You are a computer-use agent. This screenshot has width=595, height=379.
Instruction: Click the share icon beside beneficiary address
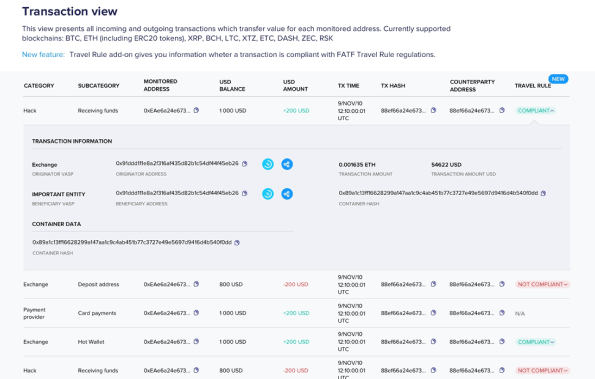(x=287, y=194)
